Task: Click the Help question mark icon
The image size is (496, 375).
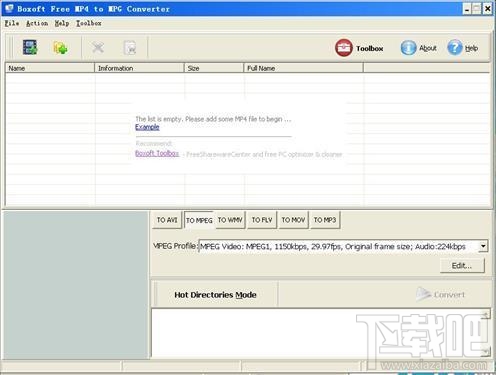Action: click(x=455, y=48)
